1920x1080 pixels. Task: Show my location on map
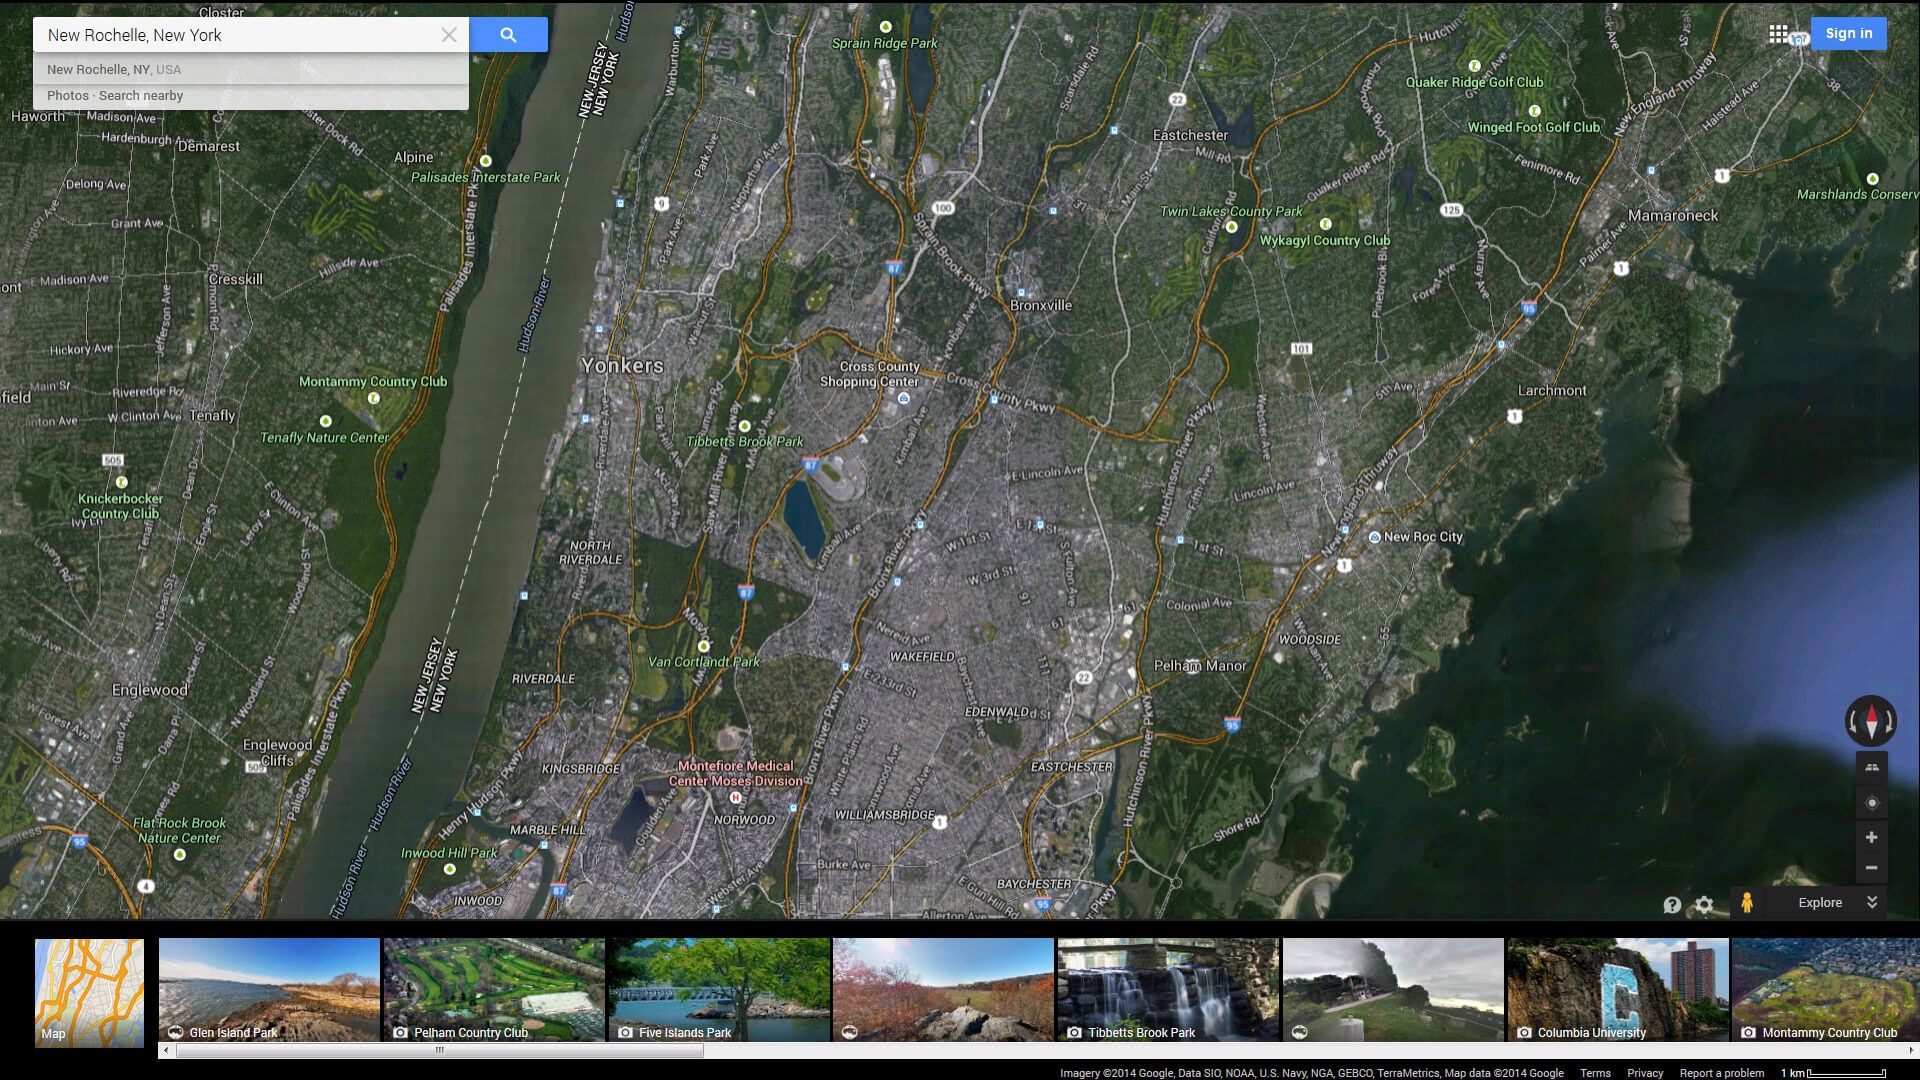coord(1872,803)
